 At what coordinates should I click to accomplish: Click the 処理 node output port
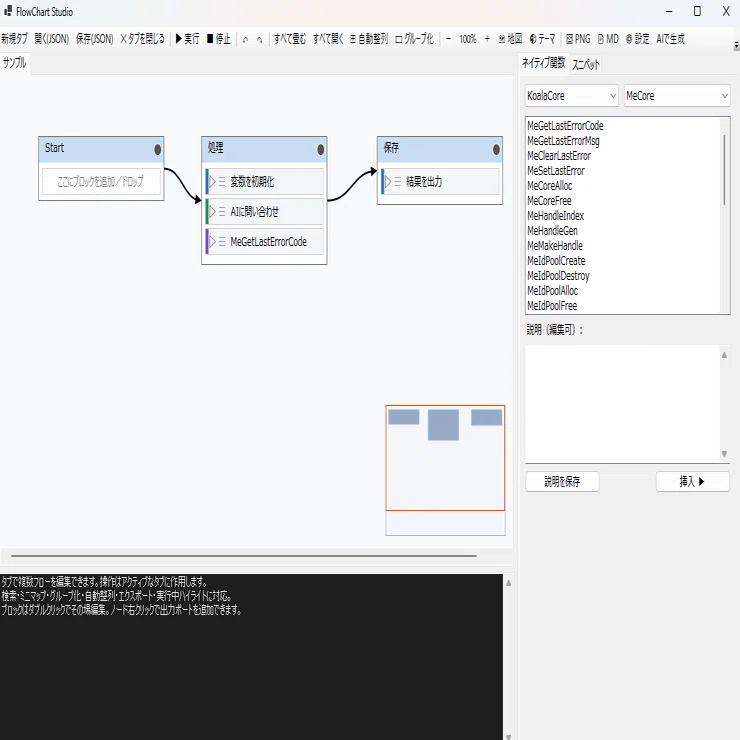click(320, 150)
